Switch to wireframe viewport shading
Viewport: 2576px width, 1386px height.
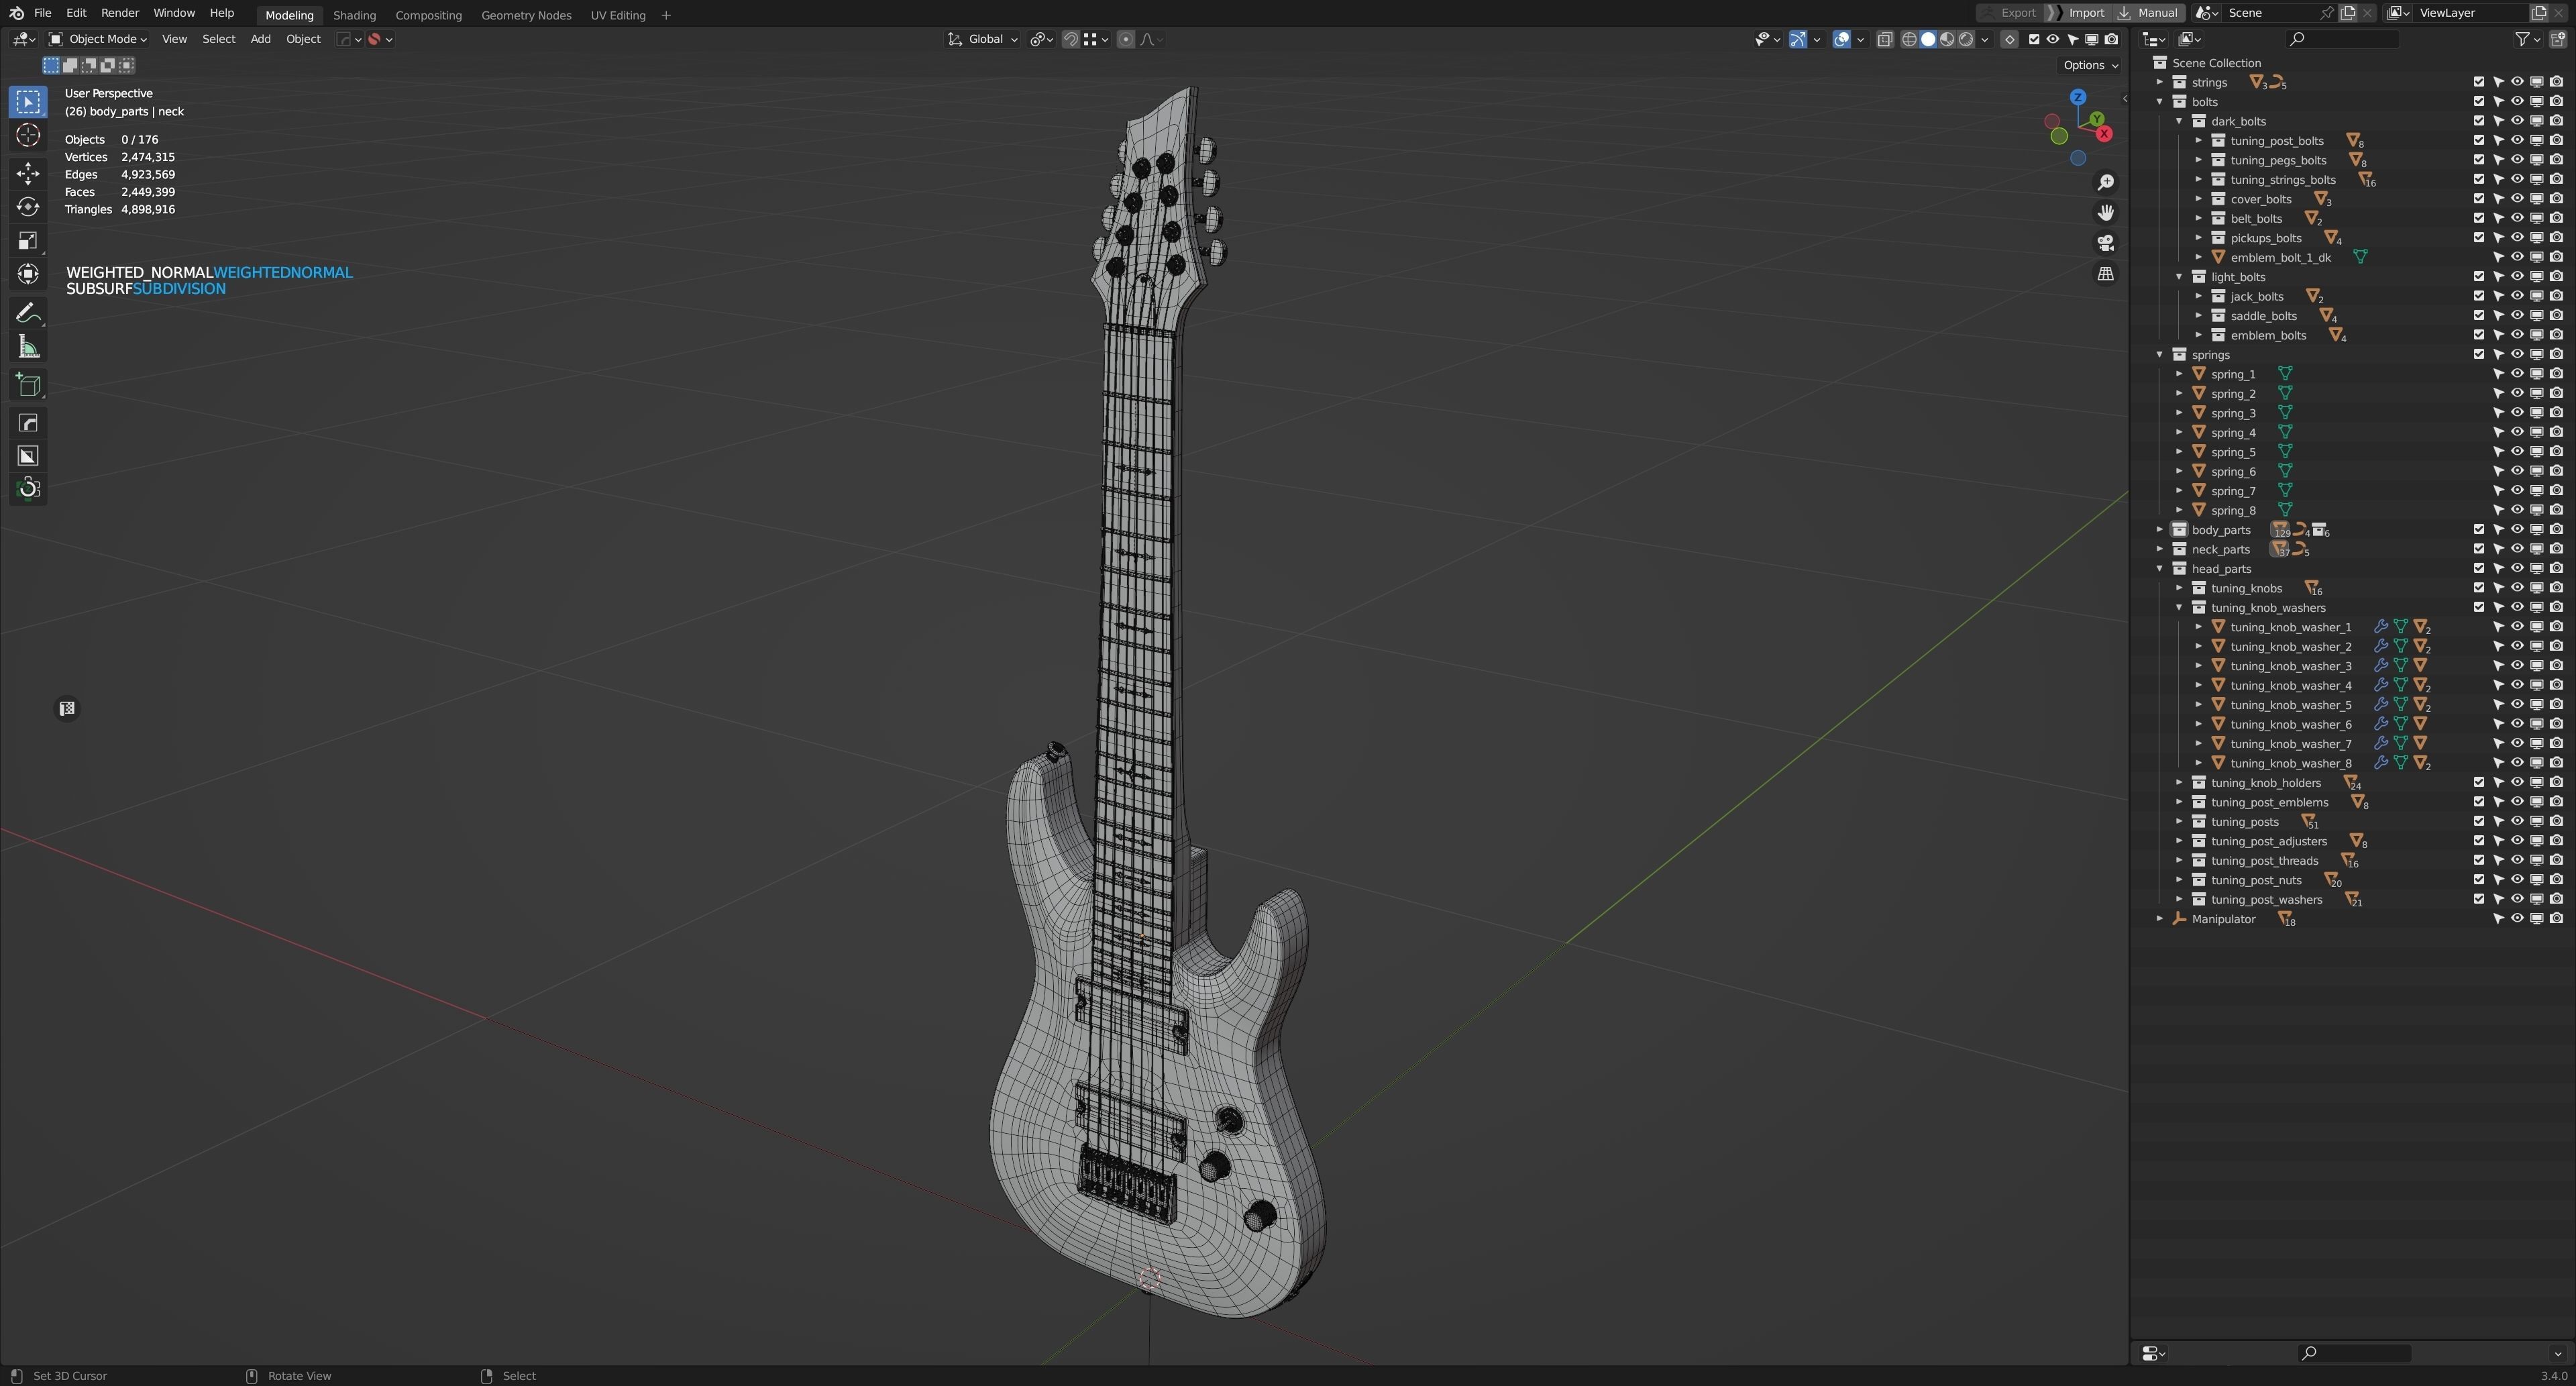(1909, 39)
